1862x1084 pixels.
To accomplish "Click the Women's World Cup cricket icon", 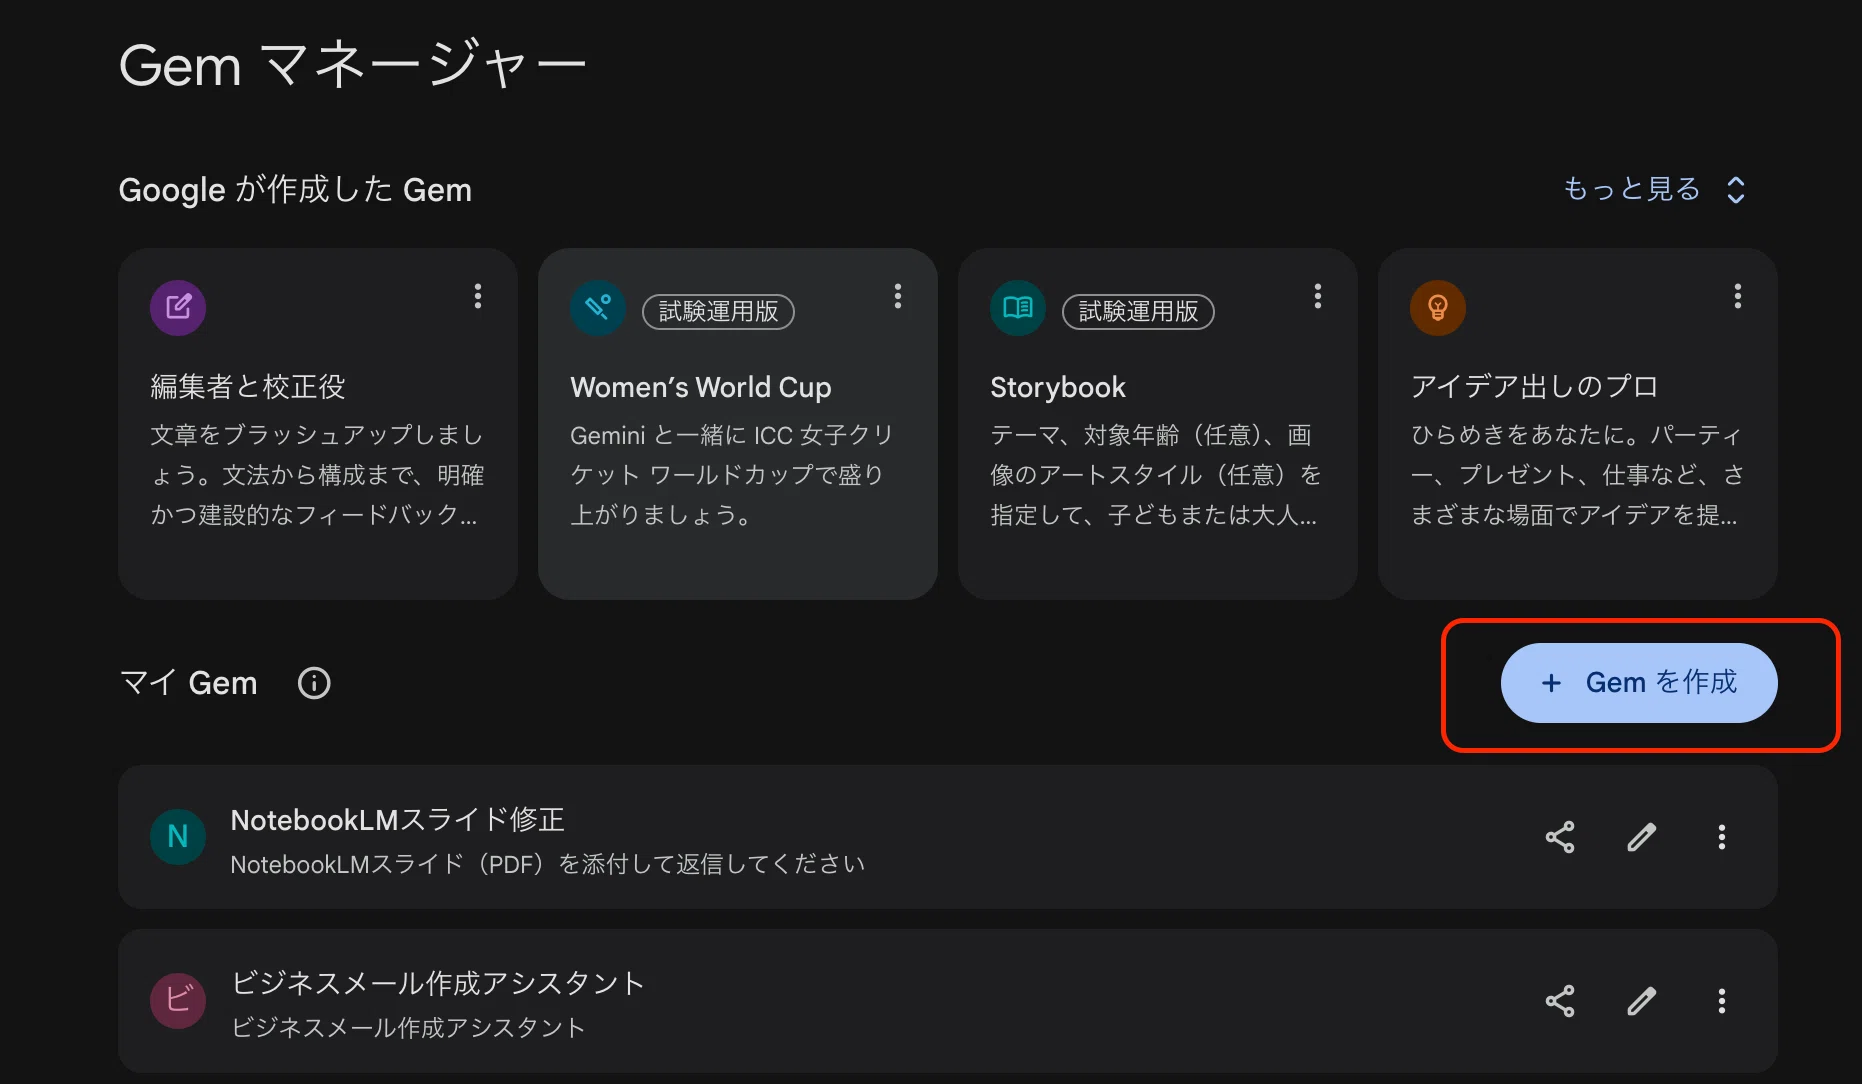I will click(x=598, y=307).
